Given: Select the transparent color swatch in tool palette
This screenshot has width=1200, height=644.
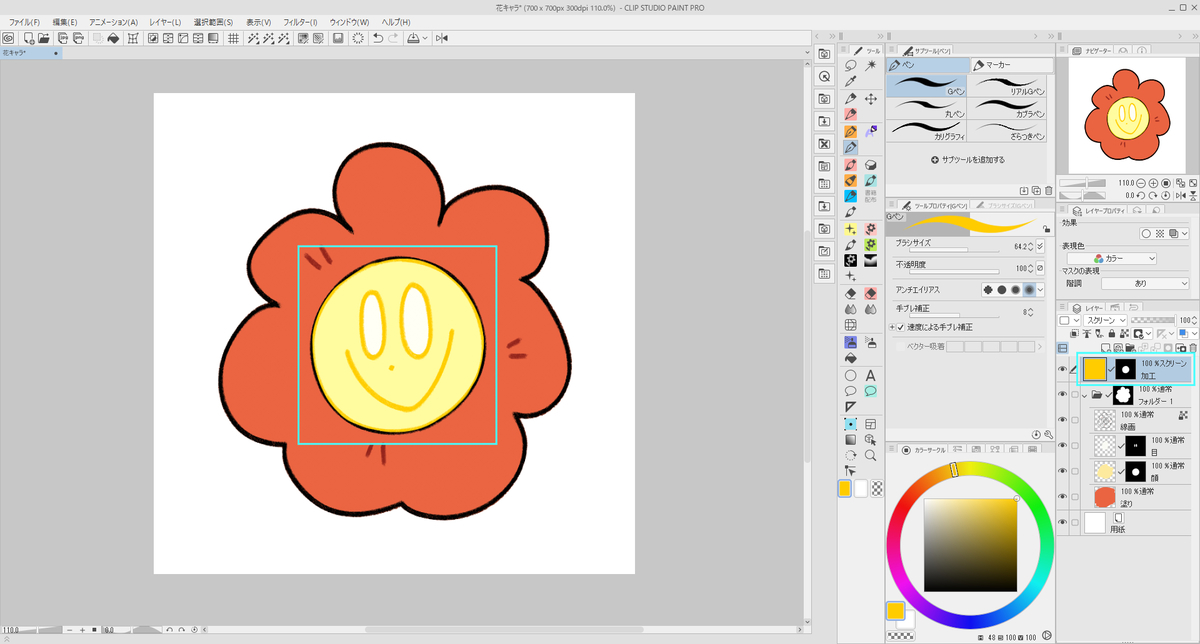Looking at the screenshot, I should click(x=877, y=489).
